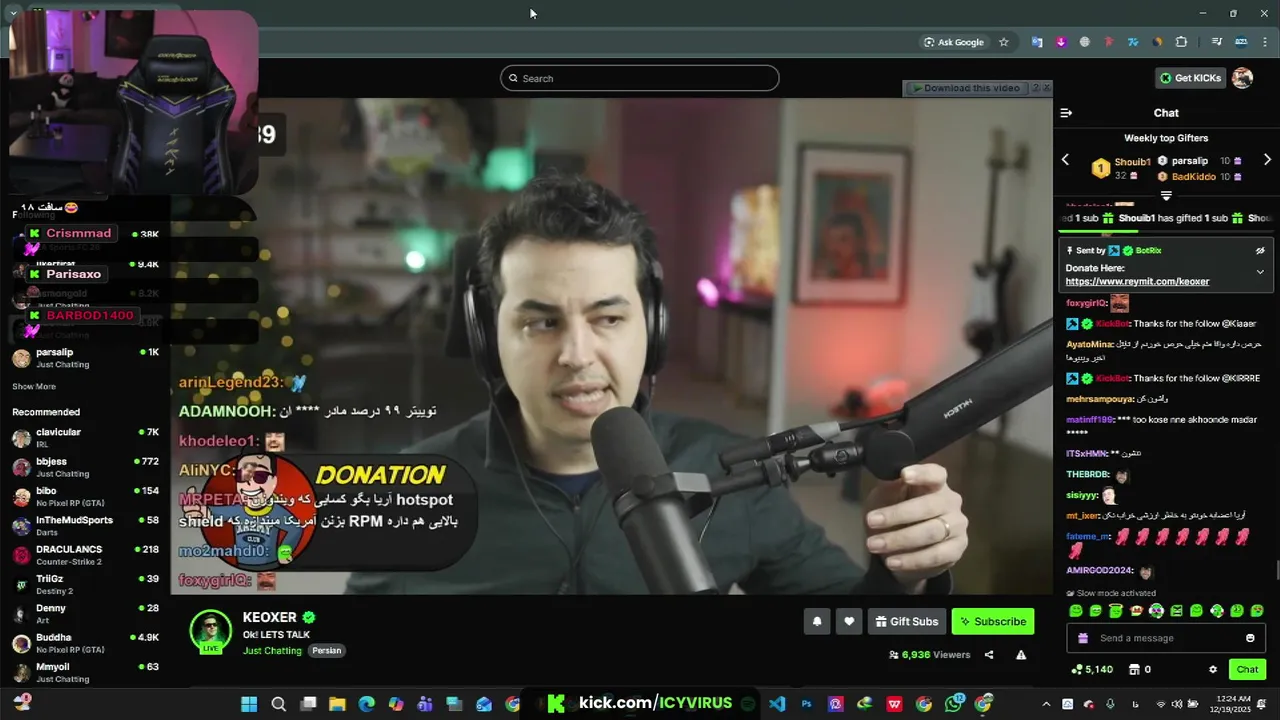The image size is (1280, 720).
Task: Open the InTheMudSports recommended channel
Action: 85,525
